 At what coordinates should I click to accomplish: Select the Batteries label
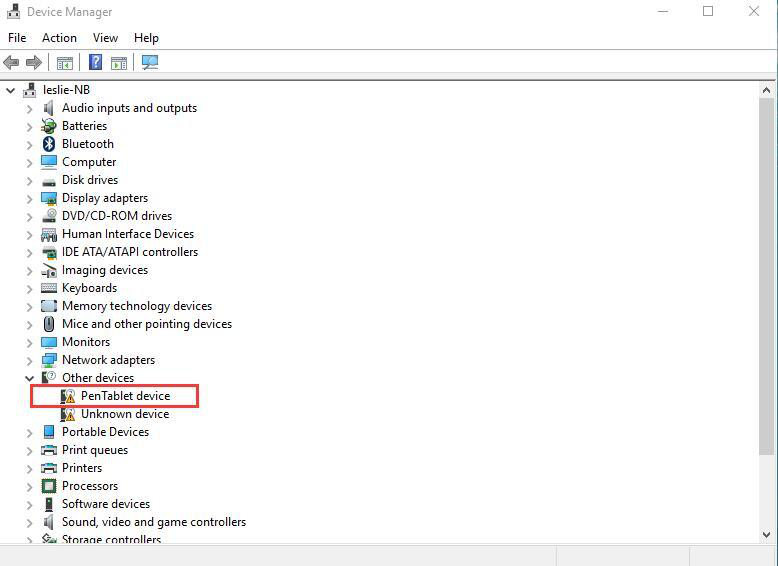coord(84,126)
